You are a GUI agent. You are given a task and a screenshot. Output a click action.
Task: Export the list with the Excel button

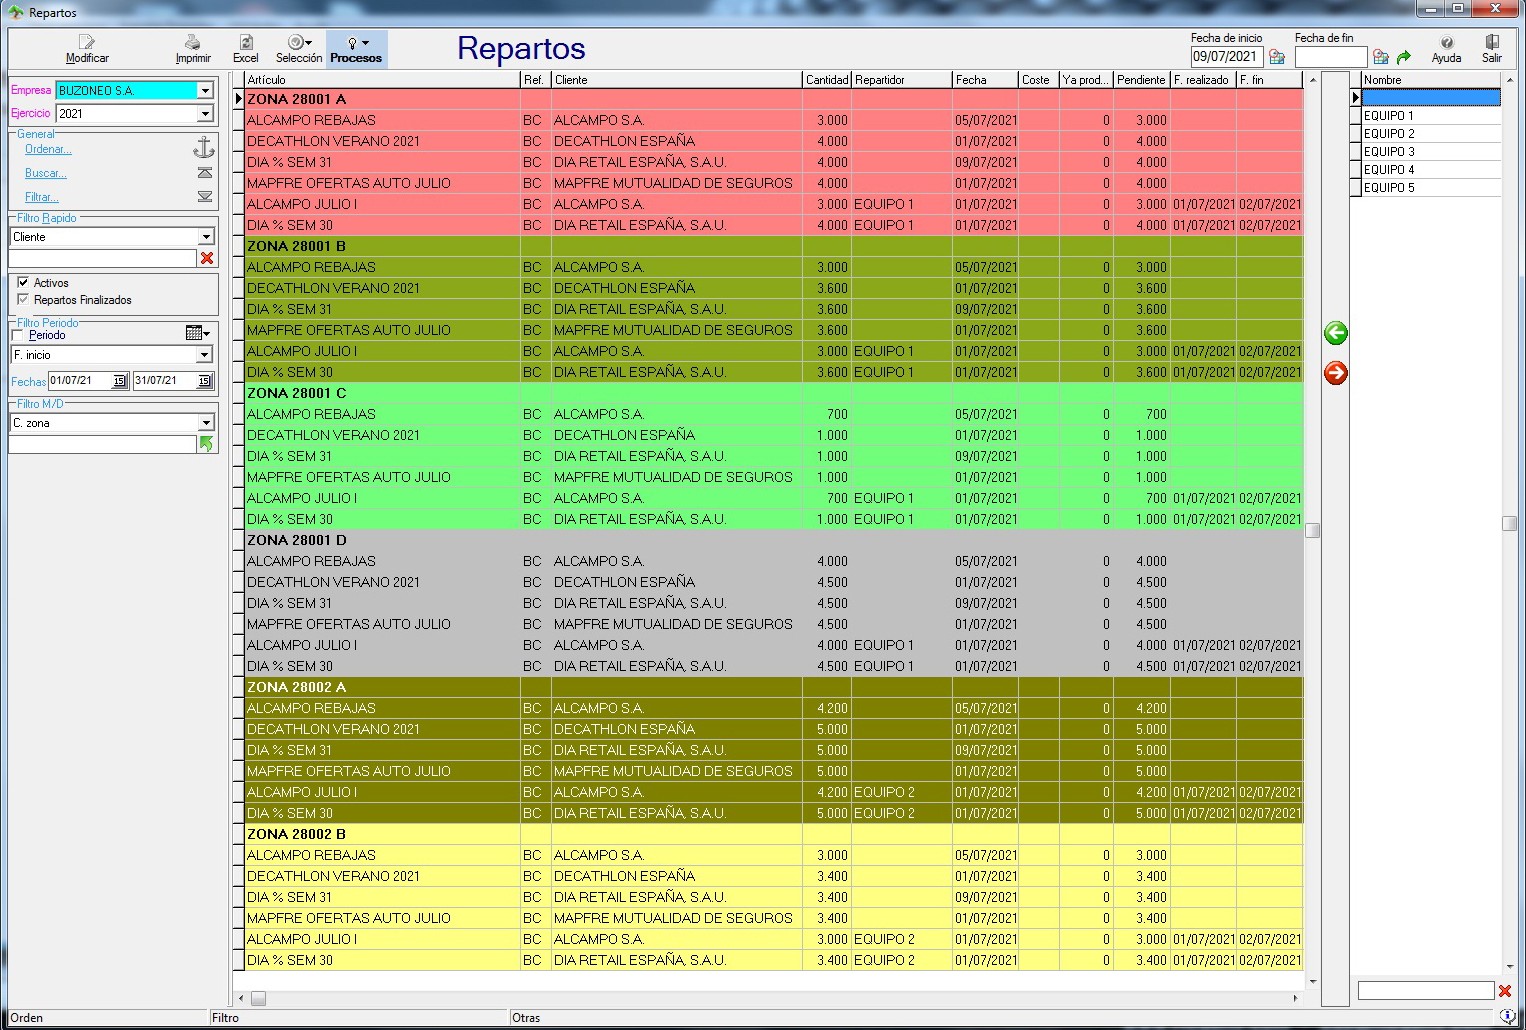click(x=246, y=49)
